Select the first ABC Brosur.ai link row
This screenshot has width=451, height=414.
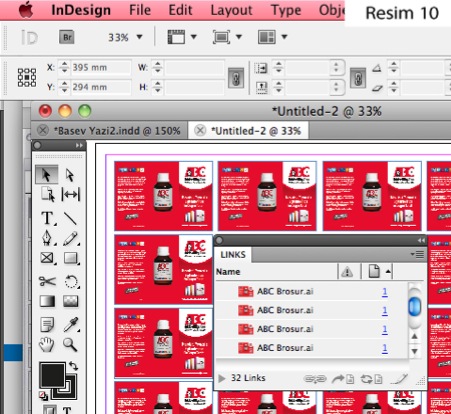tap(311, 291)
